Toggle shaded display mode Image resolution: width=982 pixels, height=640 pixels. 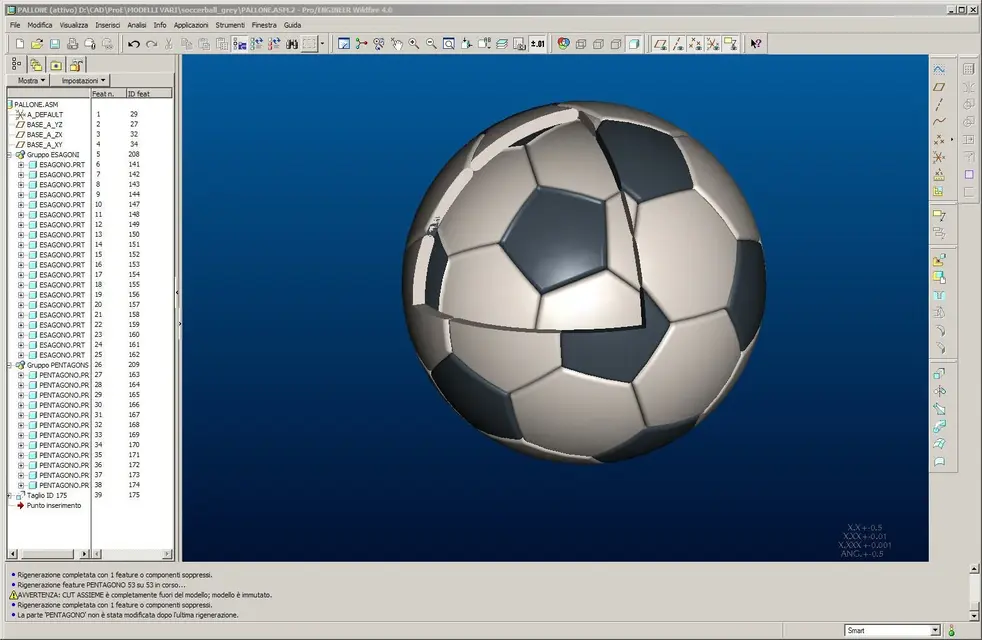(634, 44)
